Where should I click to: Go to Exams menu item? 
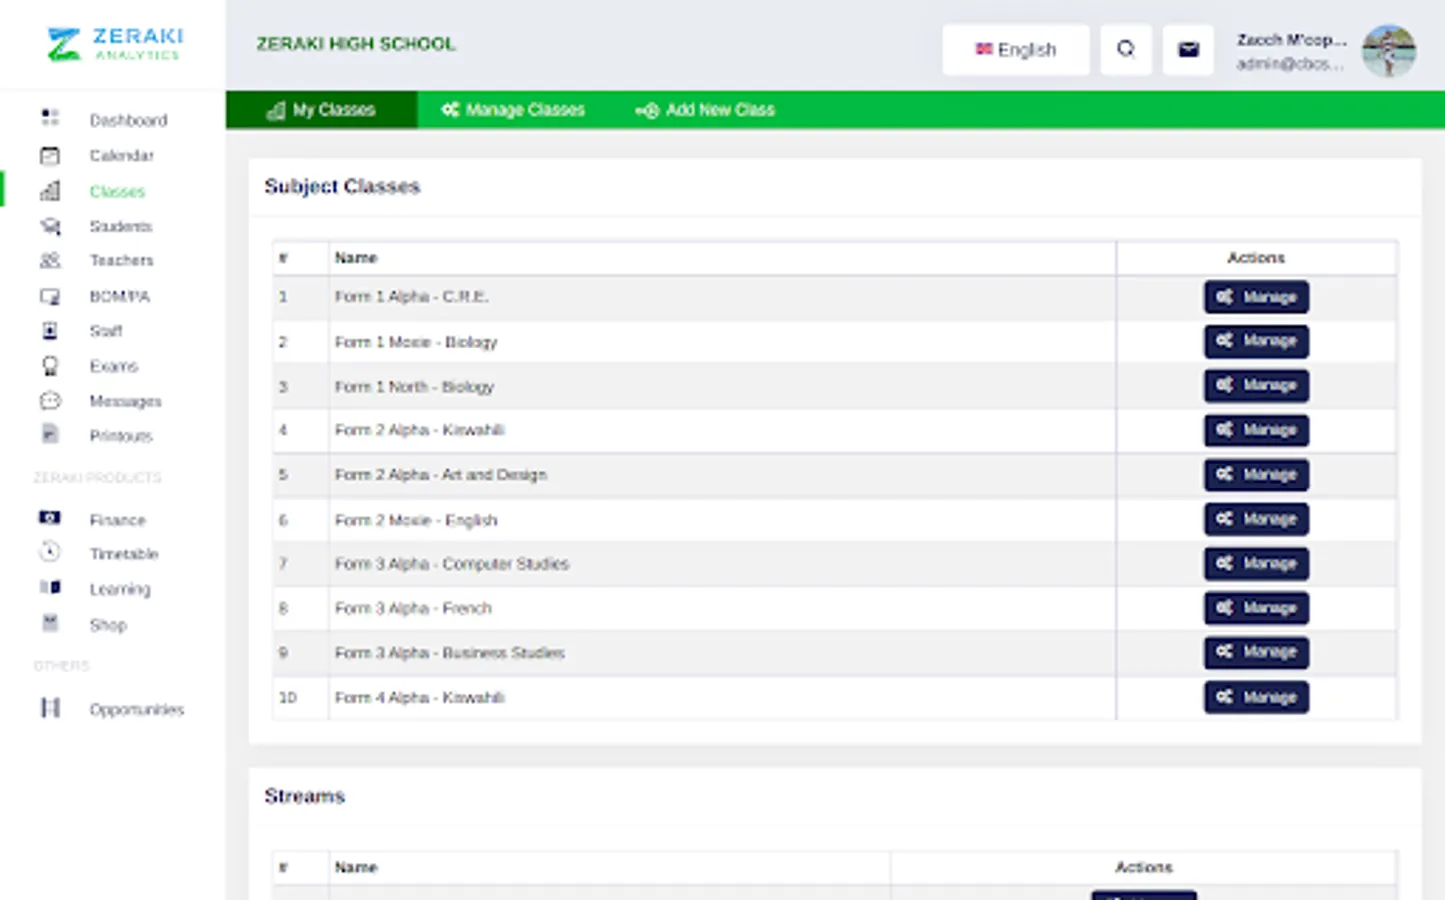tap(113, 366)
